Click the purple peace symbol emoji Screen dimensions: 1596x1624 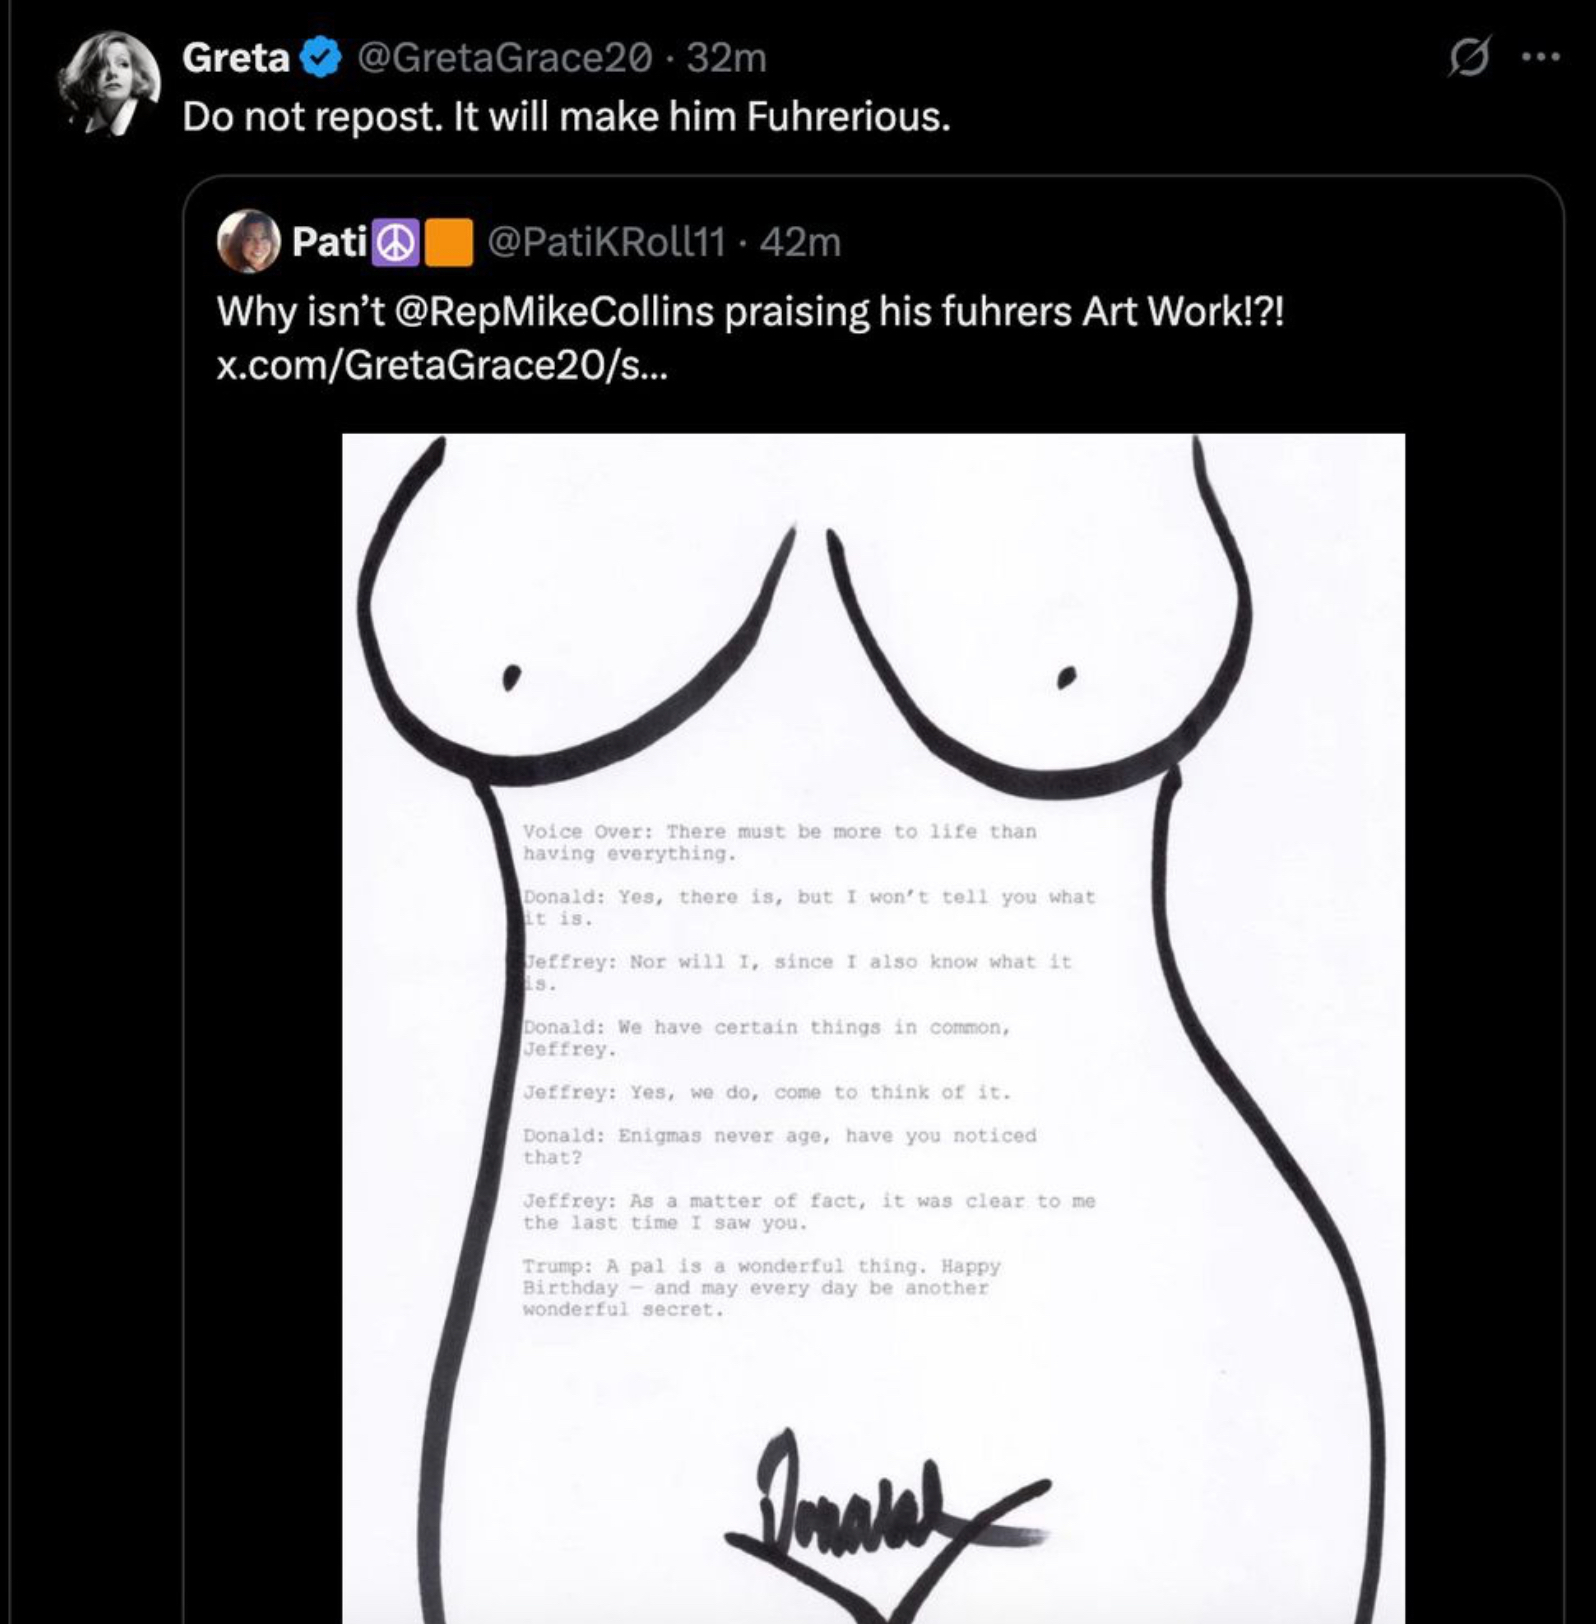[396, 243]
